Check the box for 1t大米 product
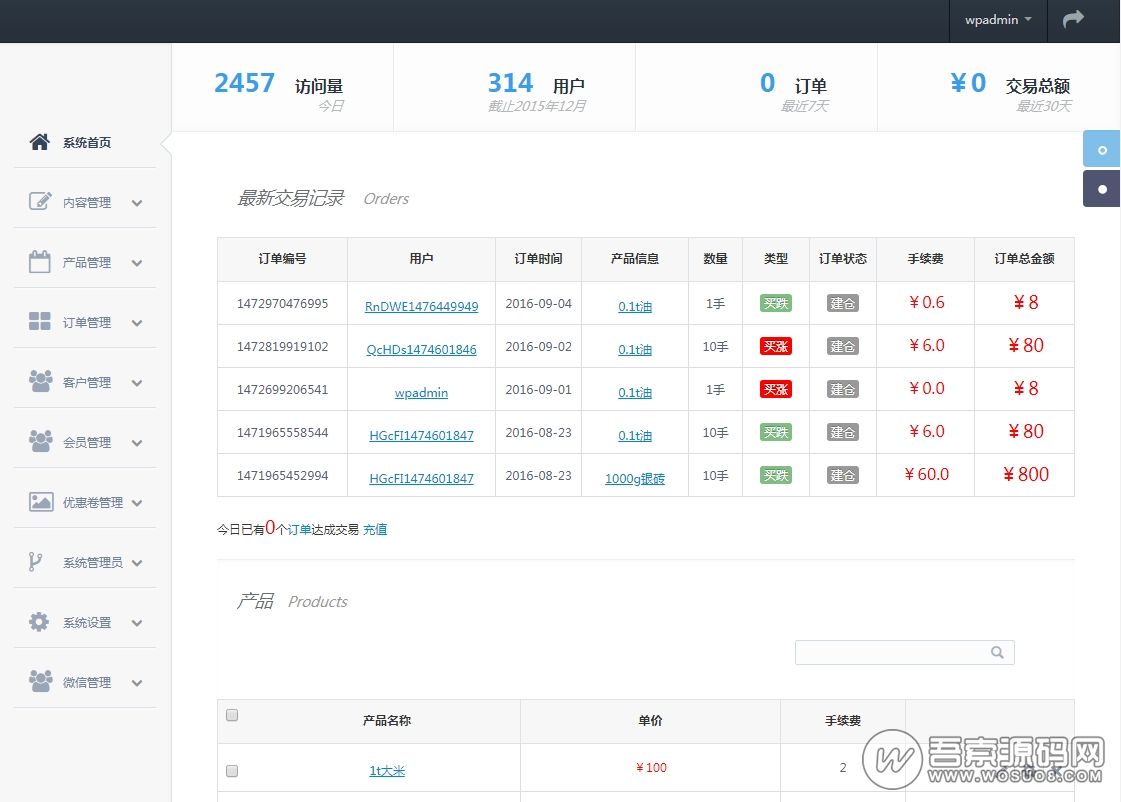Image resolution: width=1121 pixels, height=802 pixels. [232, 771]
